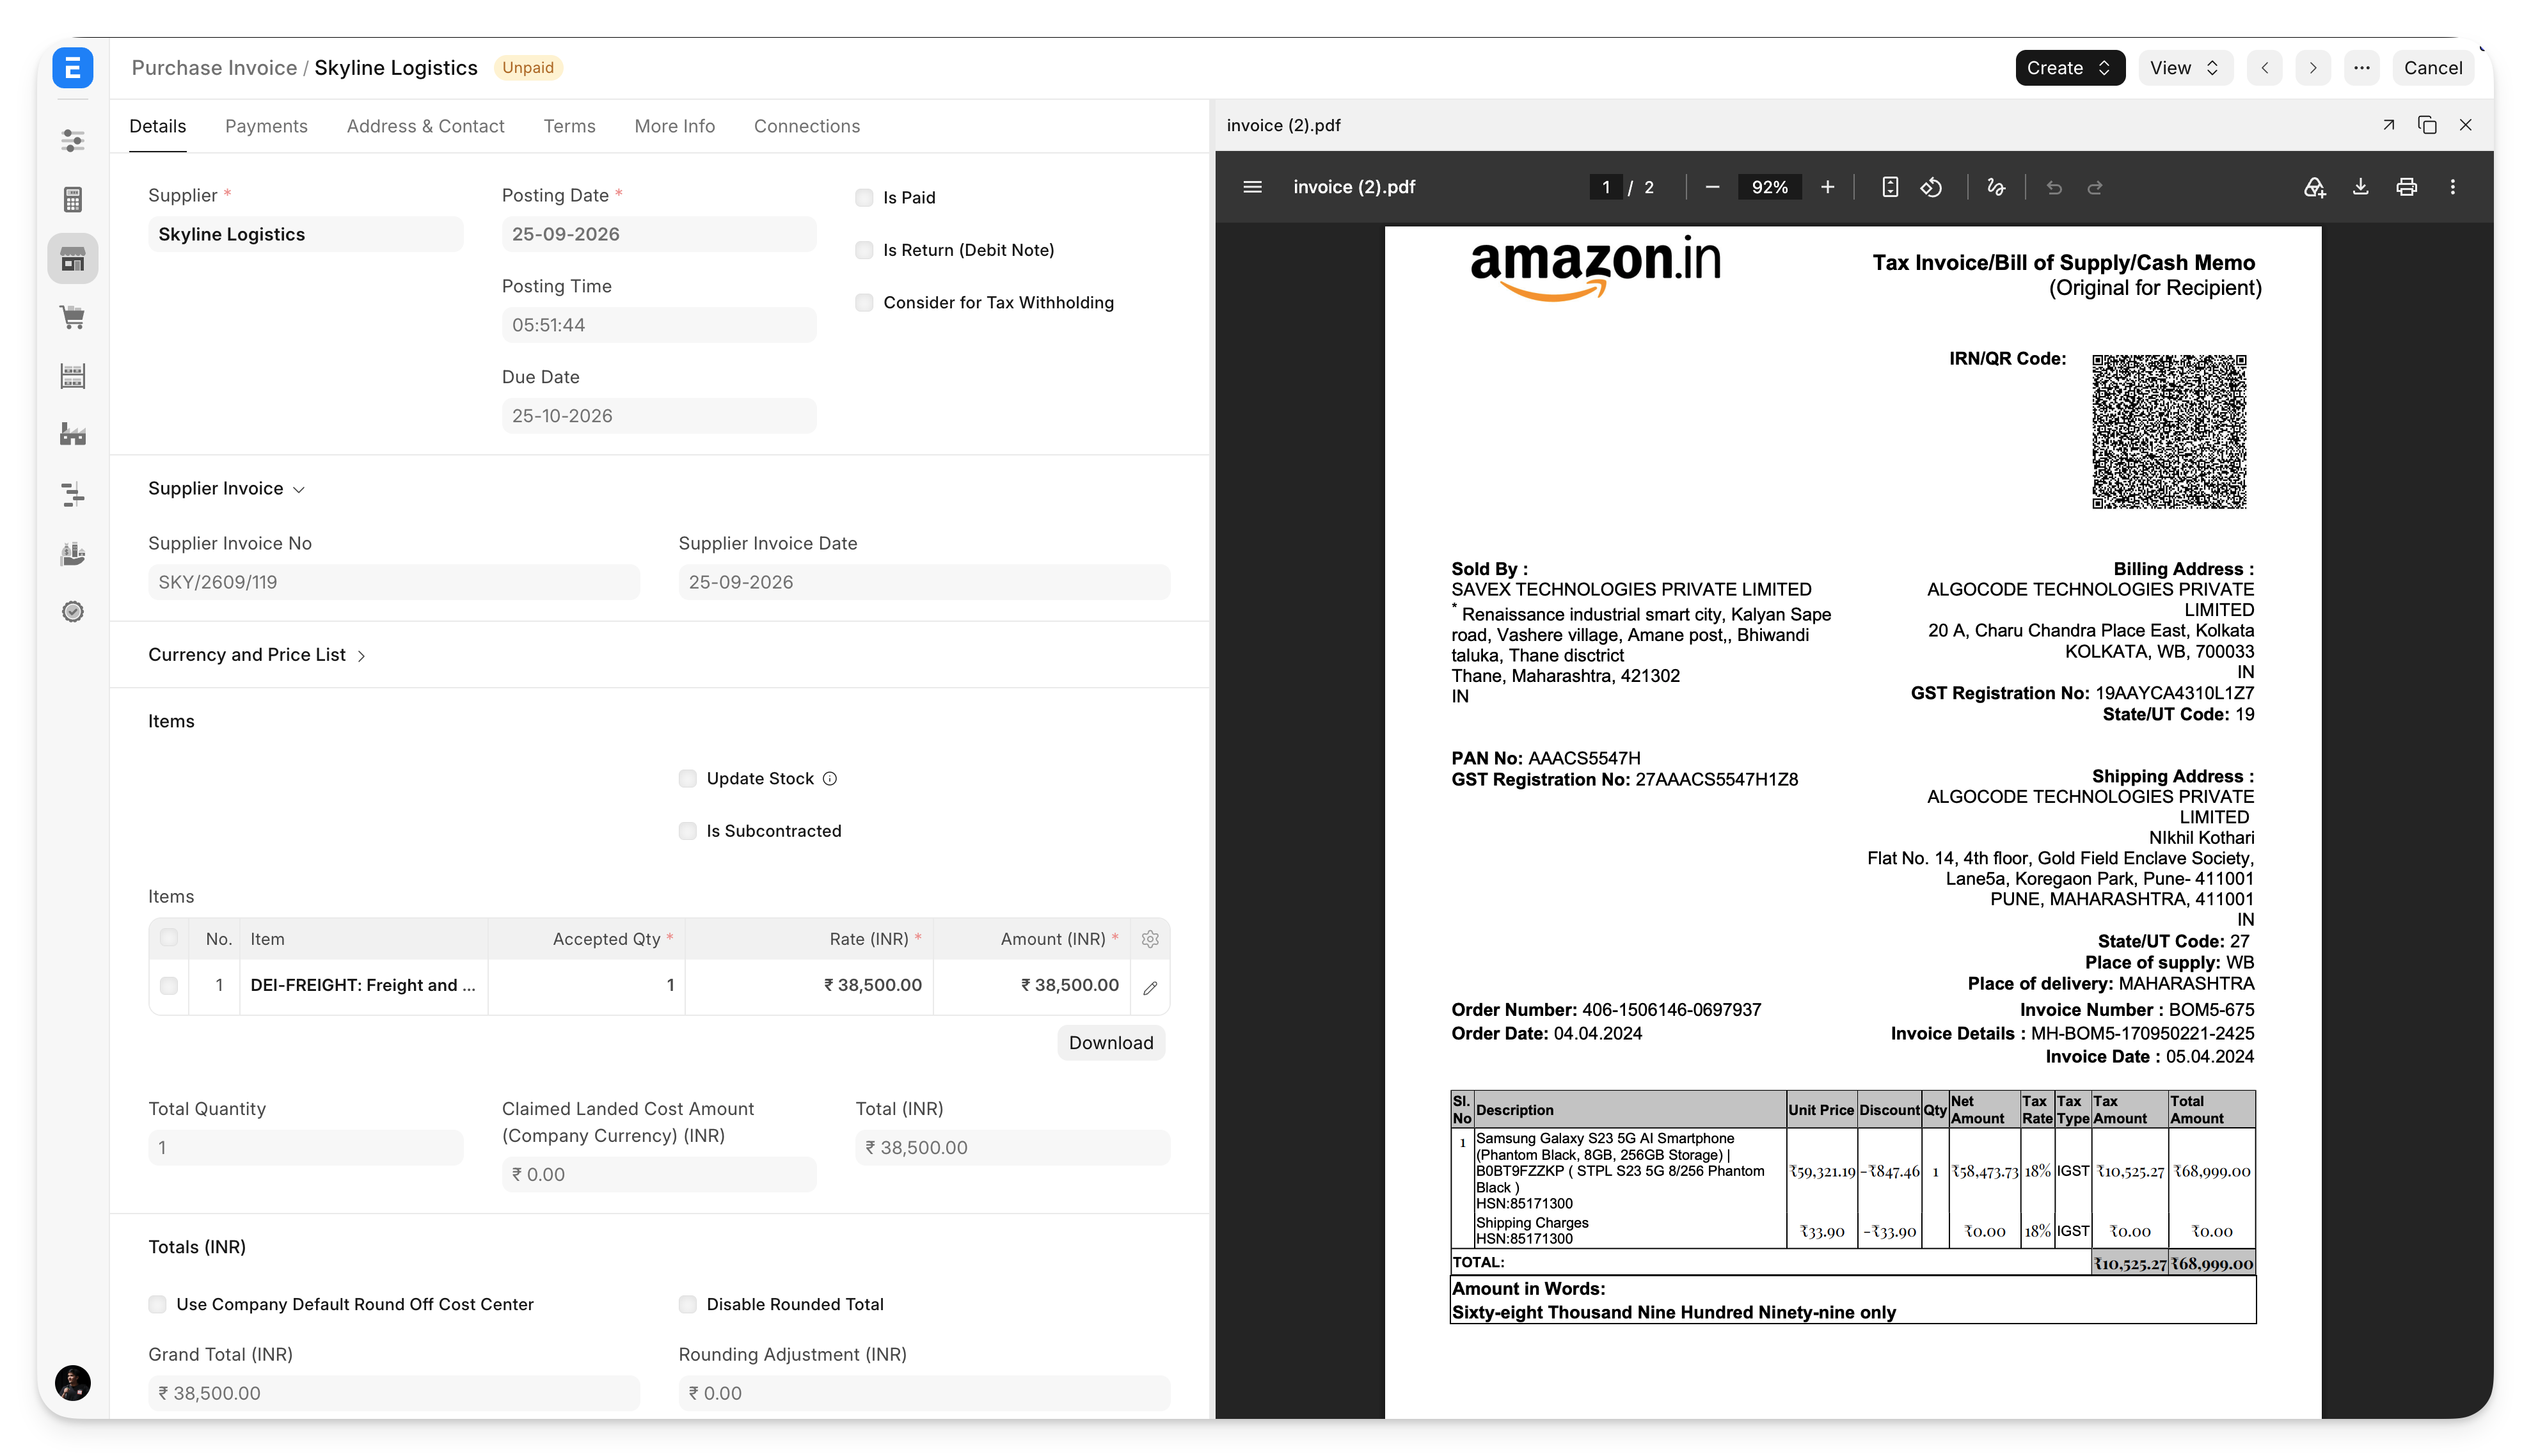Zoom out the PDF with minus icon
Image resolution: width=2531 pixels, height=1456 pixels.
pos(1712,187)
